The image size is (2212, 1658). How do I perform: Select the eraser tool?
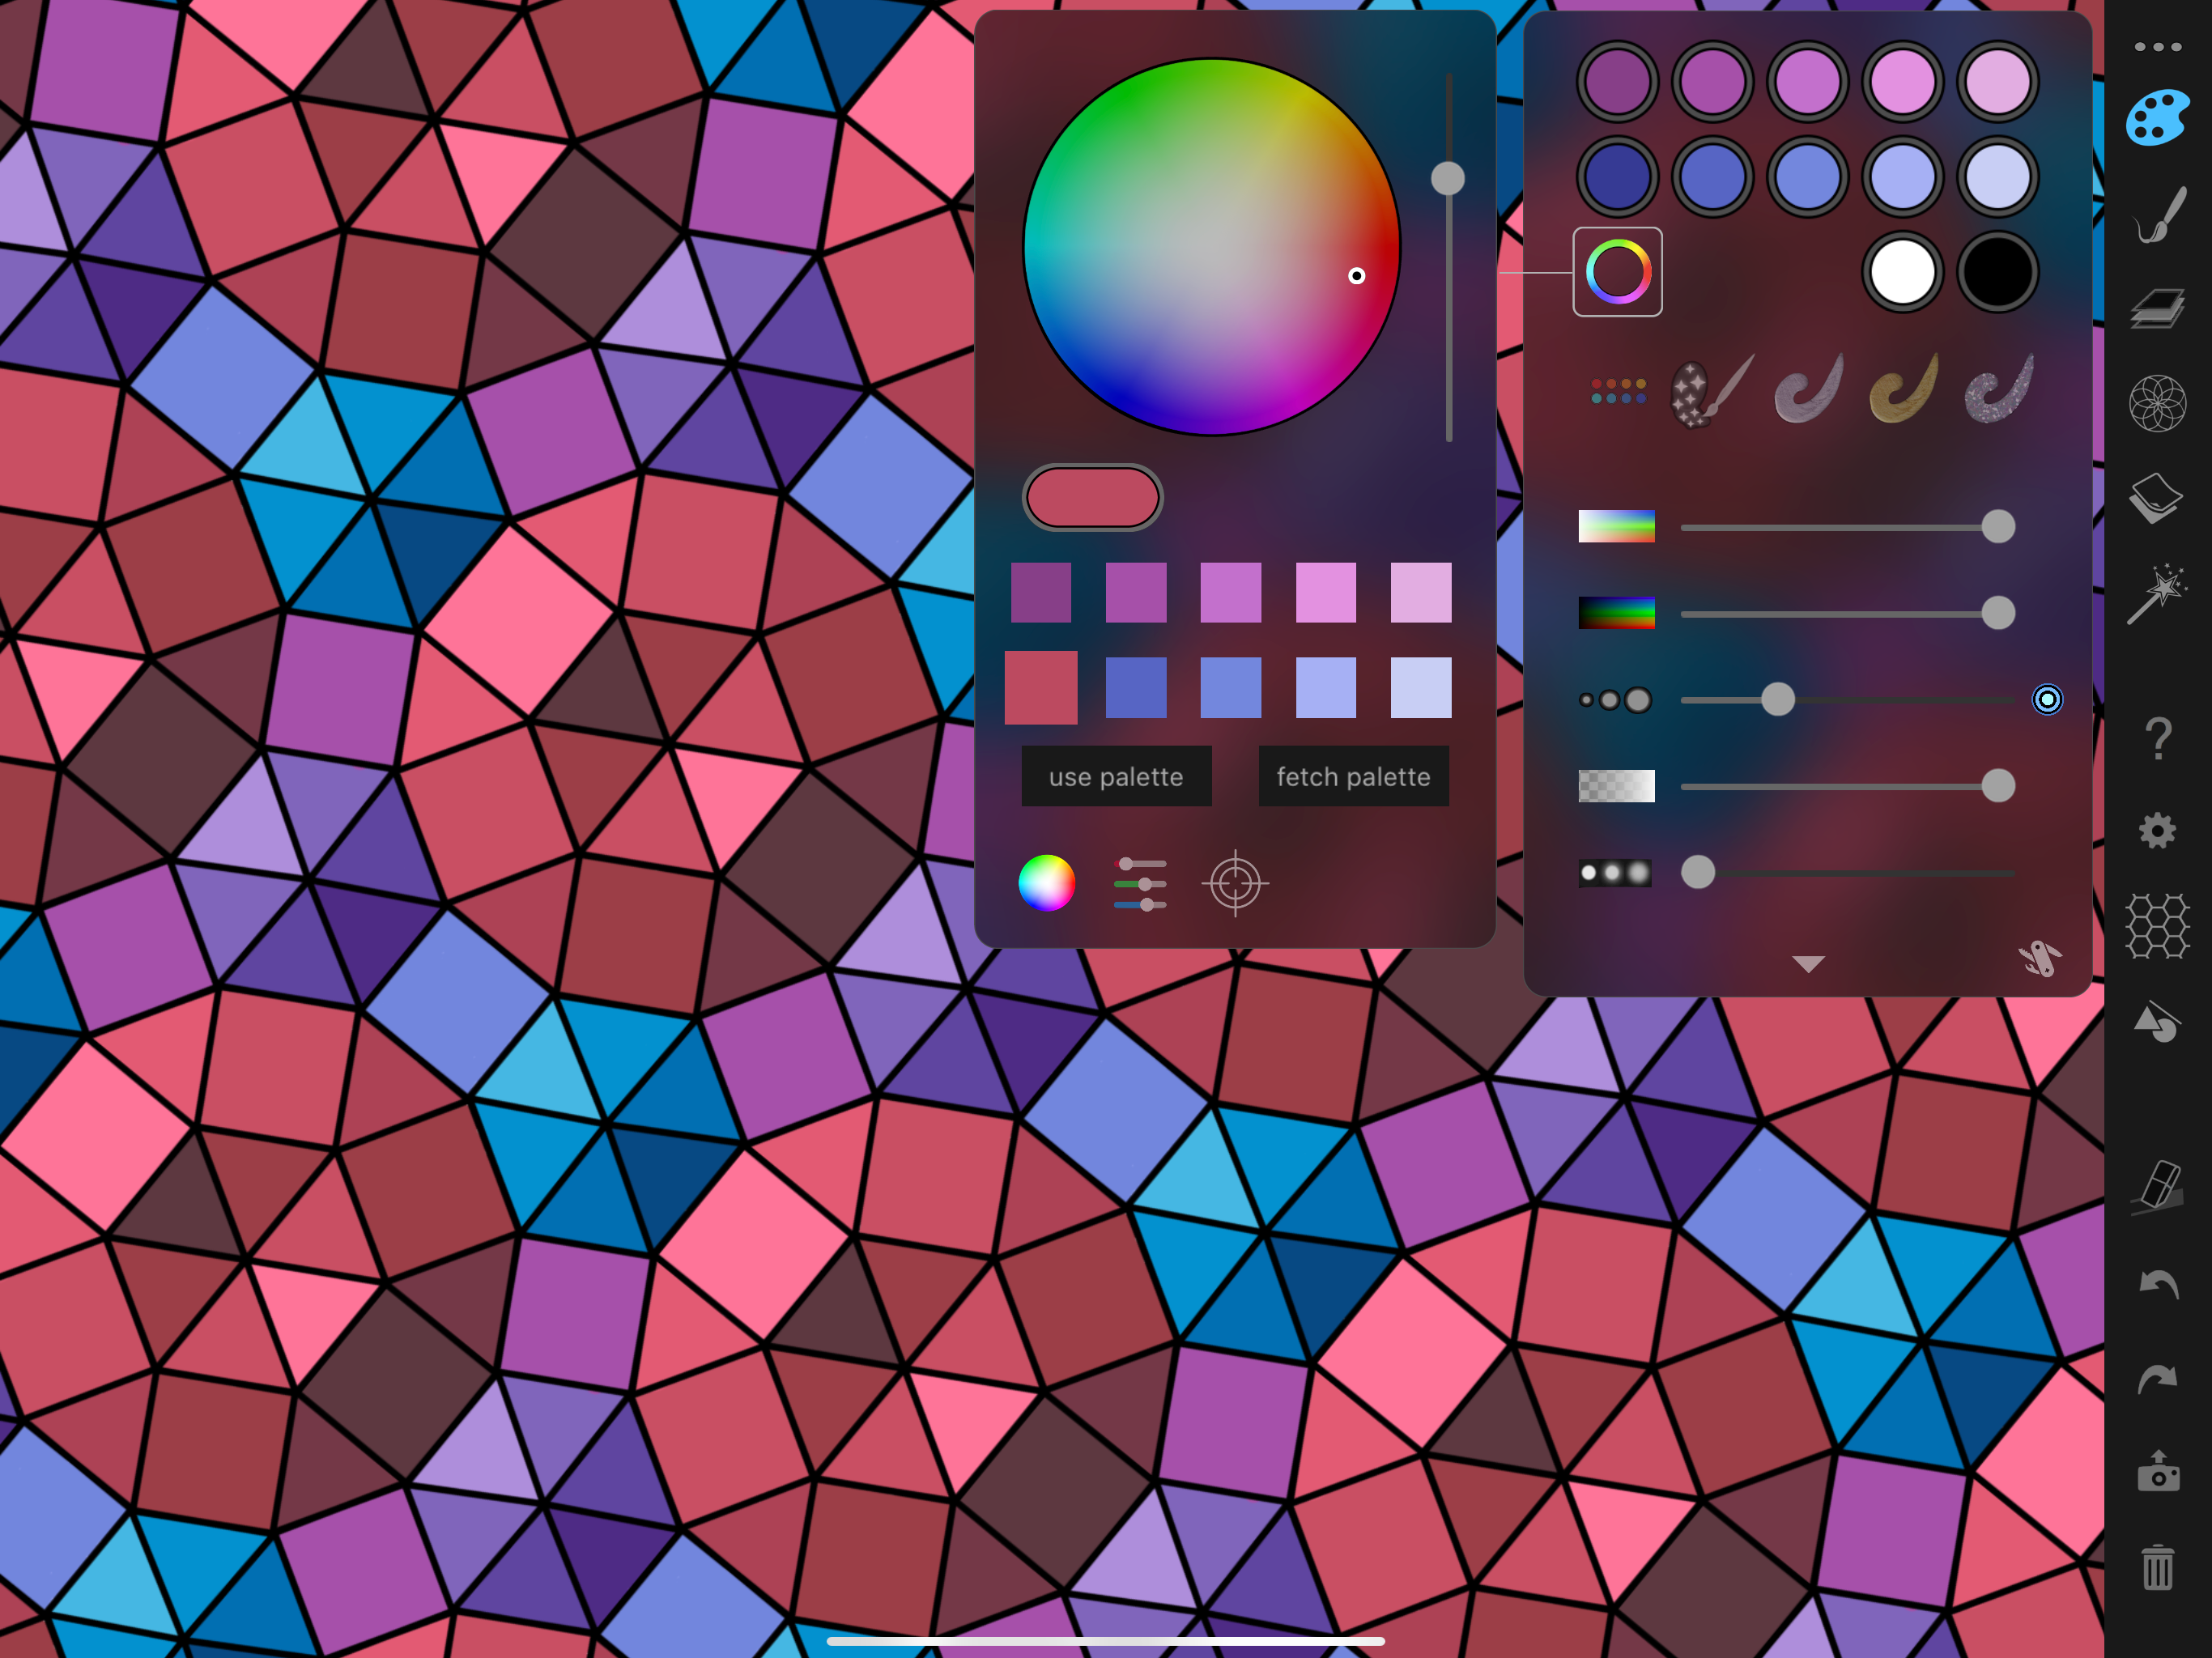pos(2157,1187)
